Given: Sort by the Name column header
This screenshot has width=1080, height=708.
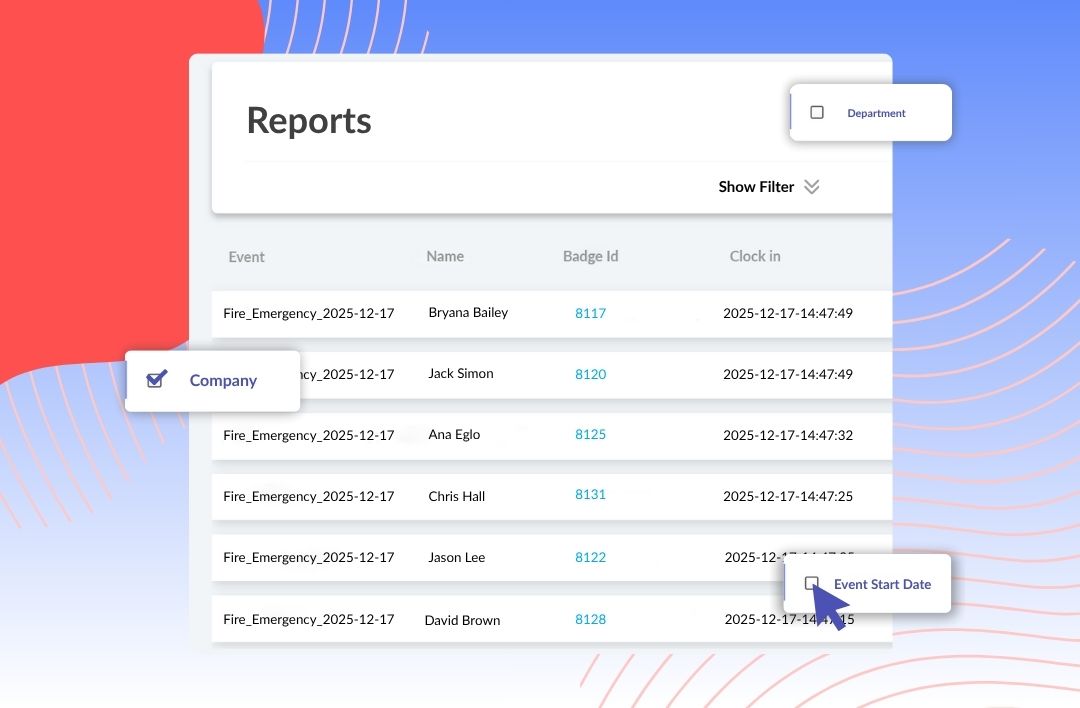Looking at the screenshot, I should pos(445,256).
